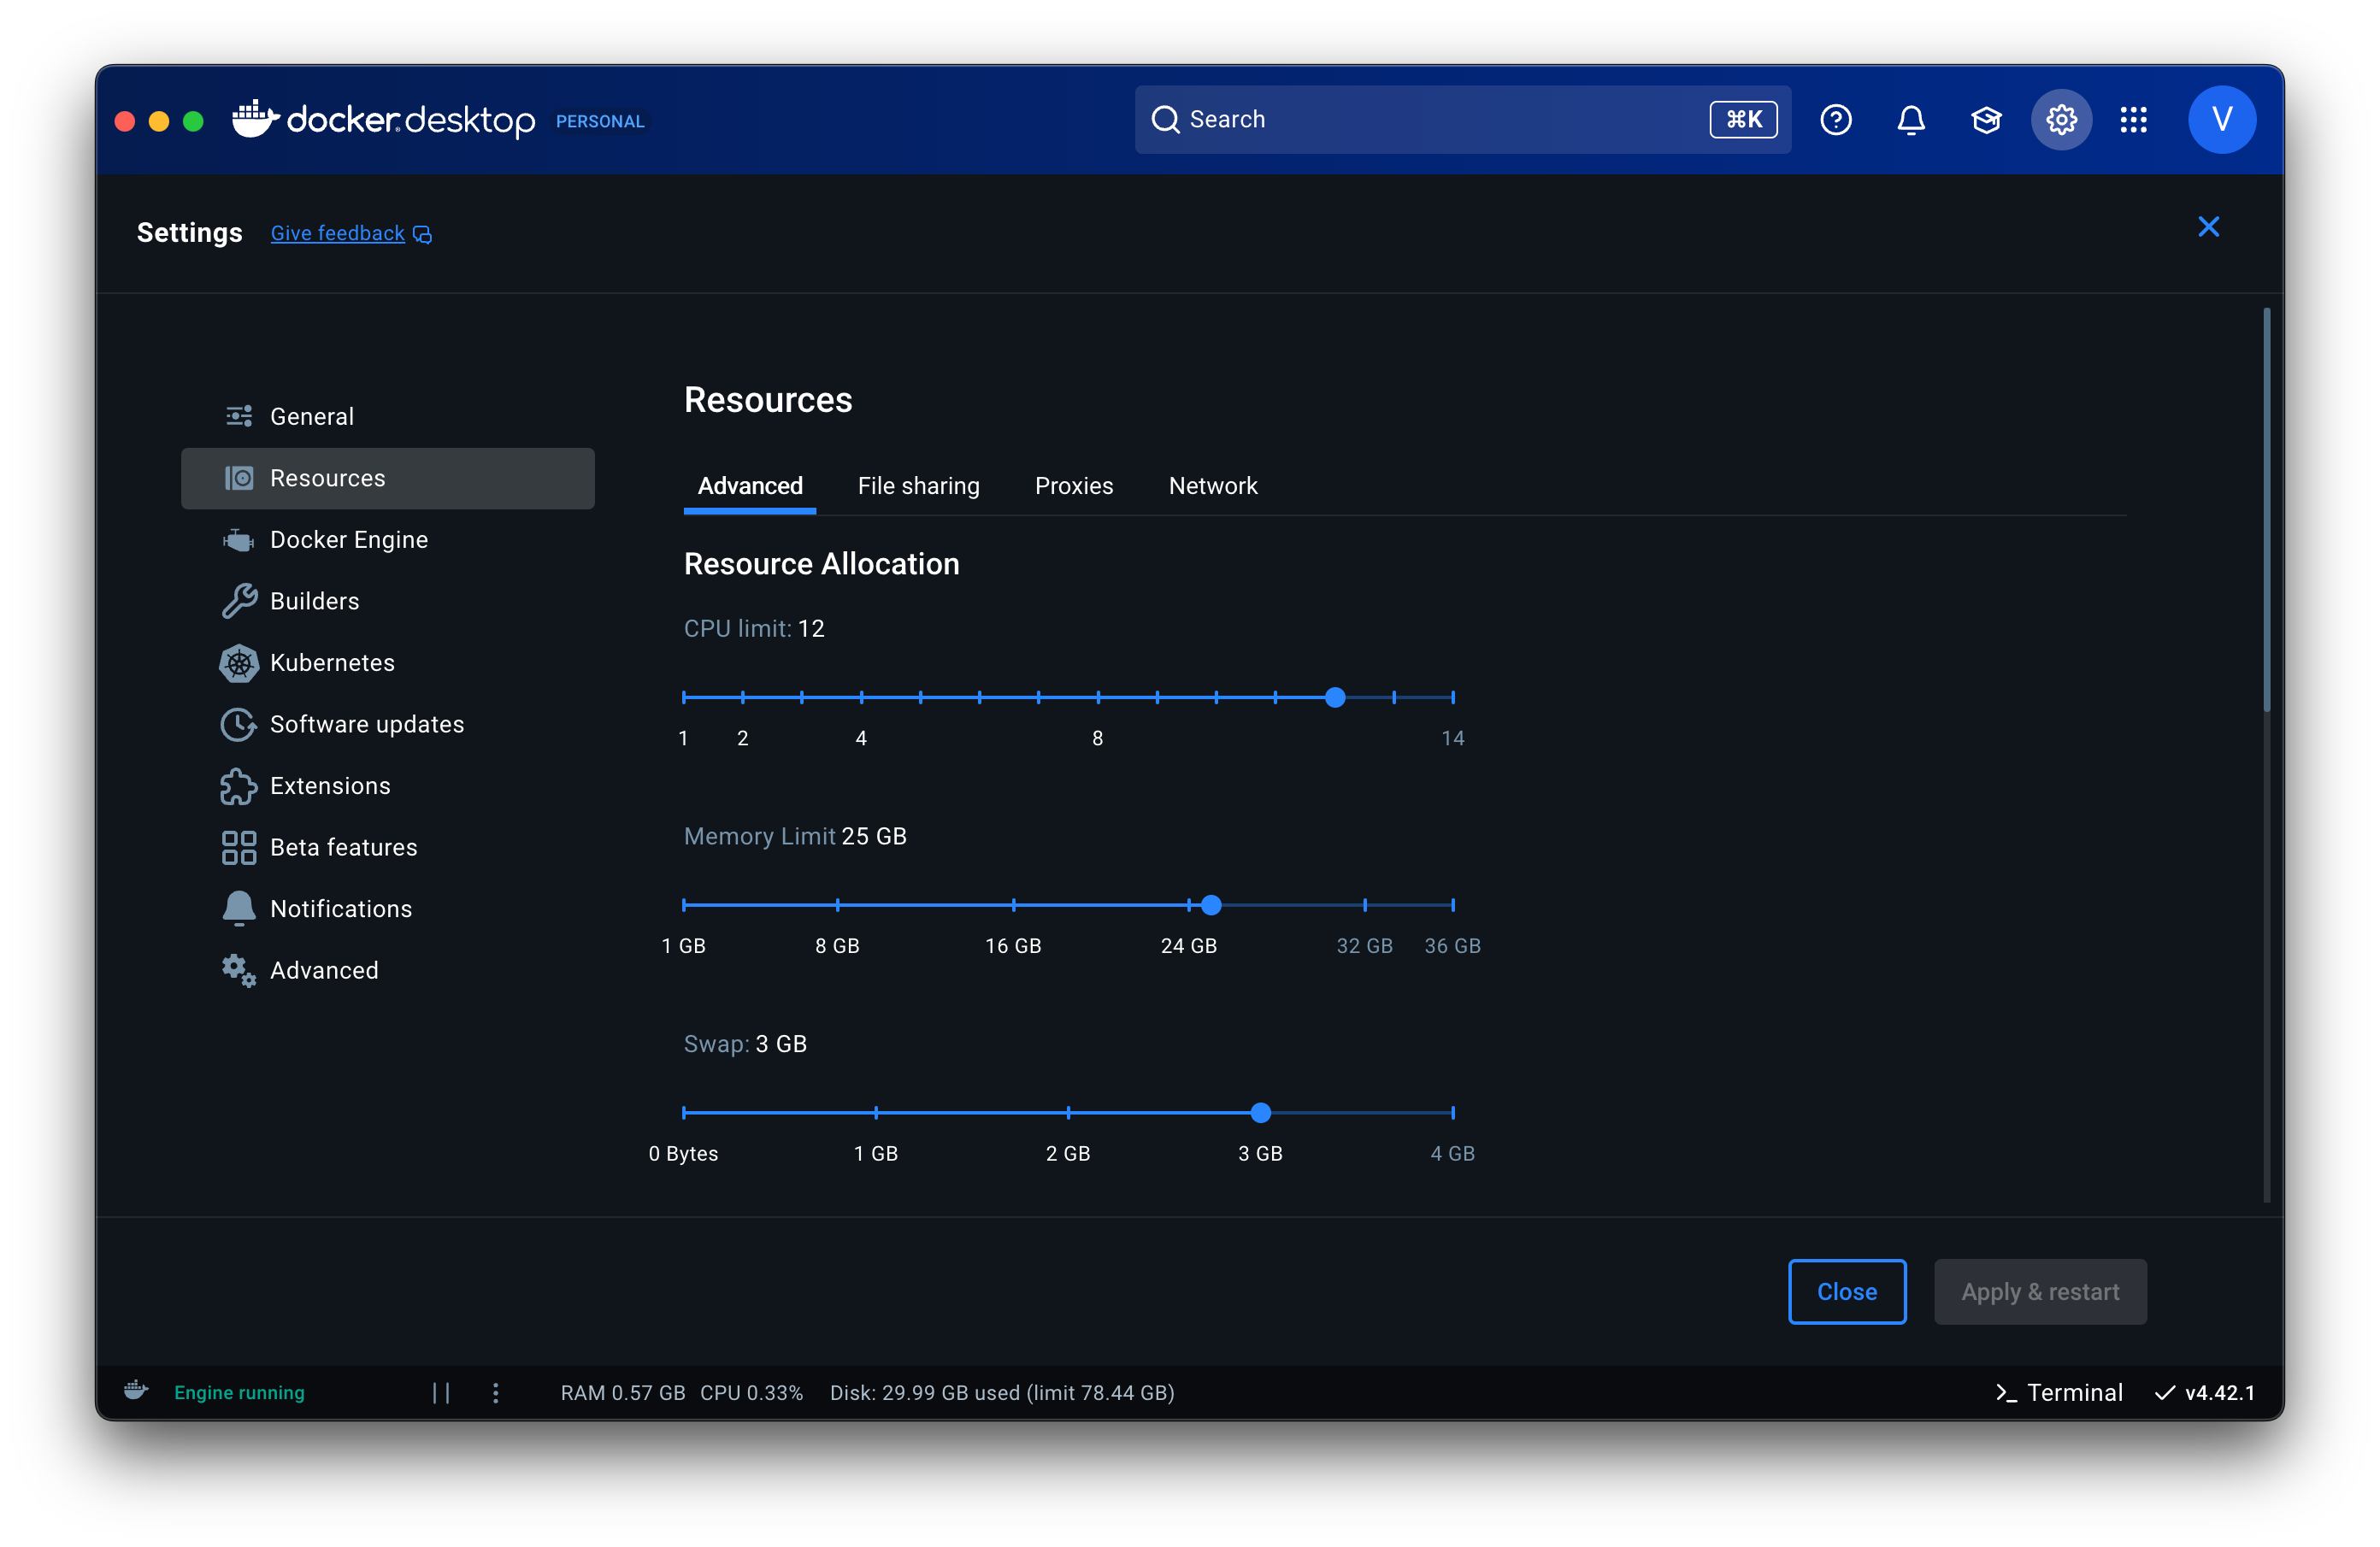Image resolution: width=2380 pixels, height=1547 pixels.
Task: Click the v4.42.1 version label
Action: point(2220,1393)
